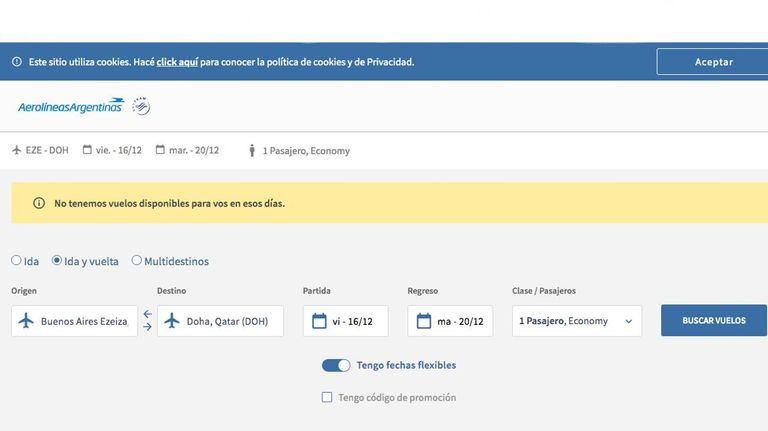Click the Buenos Aires Ezeiza origin field
The height and width of the screenshot is (431, 768).
74,321
